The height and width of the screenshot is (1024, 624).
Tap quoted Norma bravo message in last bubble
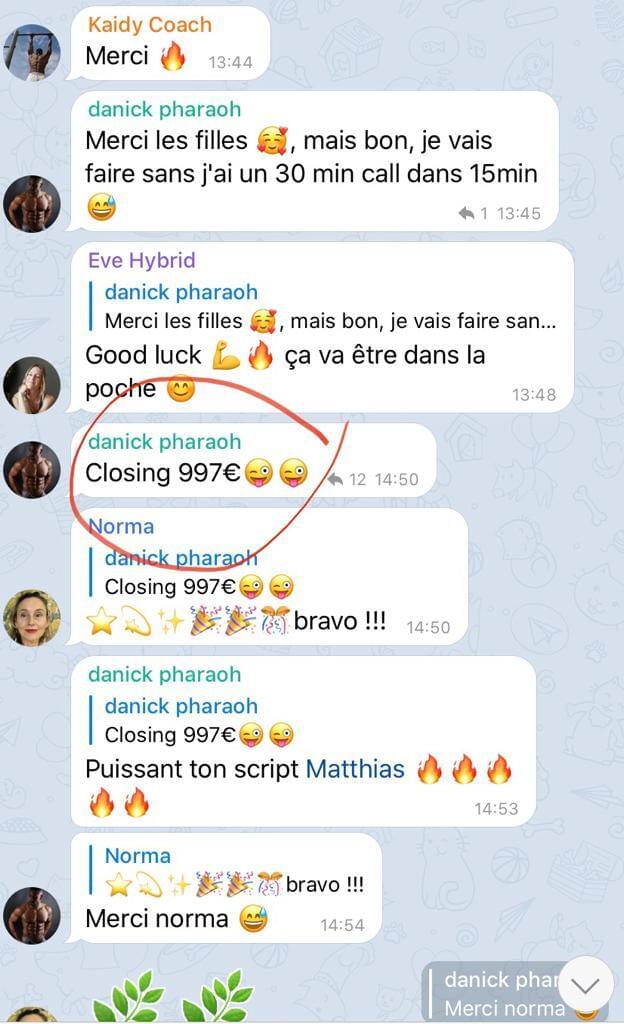pos(226,871)
